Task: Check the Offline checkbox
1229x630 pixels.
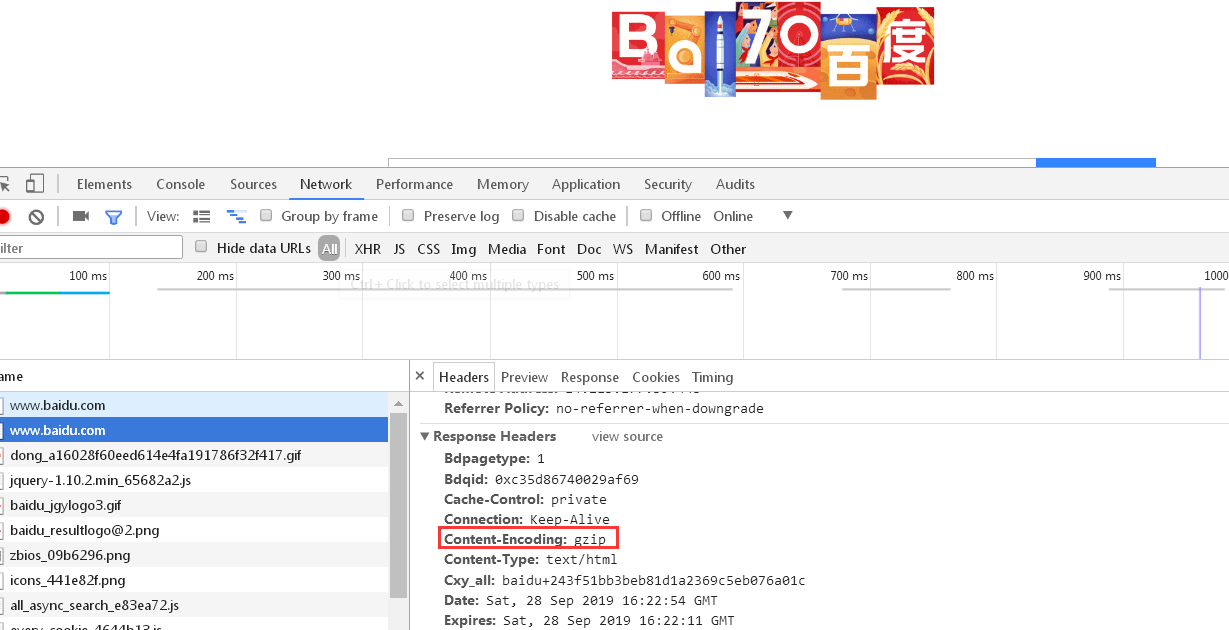Action: (646, 215)
